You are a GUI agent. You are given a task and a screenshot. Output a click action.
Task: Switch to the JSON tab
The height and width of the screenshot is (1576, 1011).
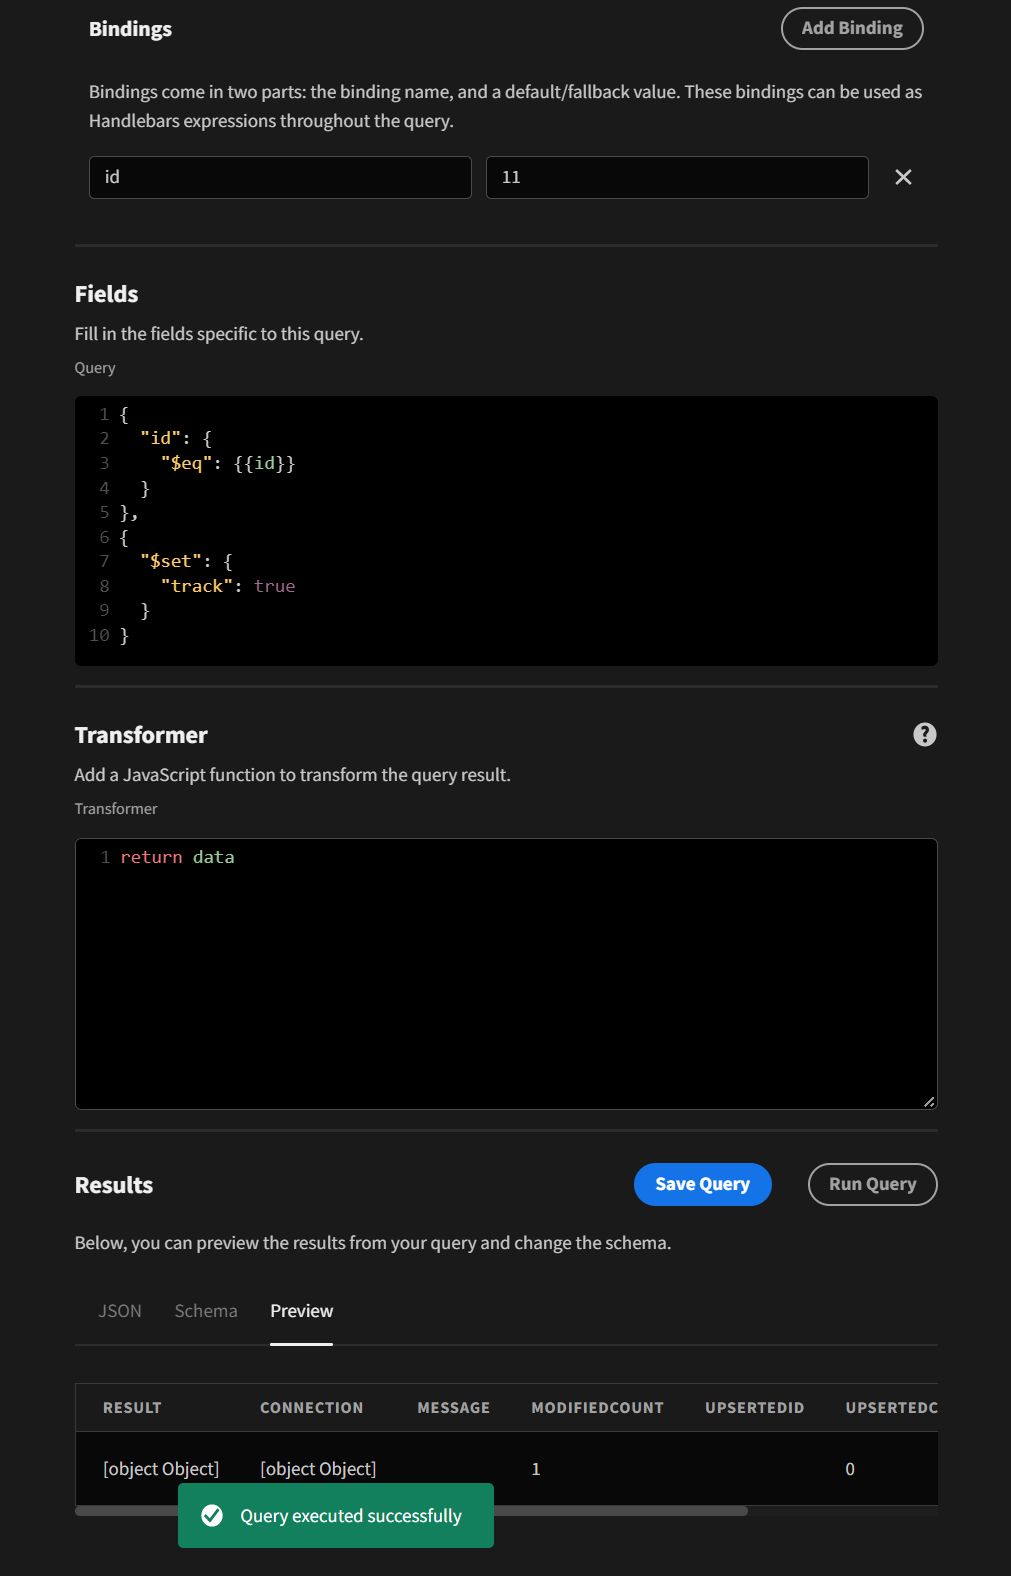(x=120, y=1311)
